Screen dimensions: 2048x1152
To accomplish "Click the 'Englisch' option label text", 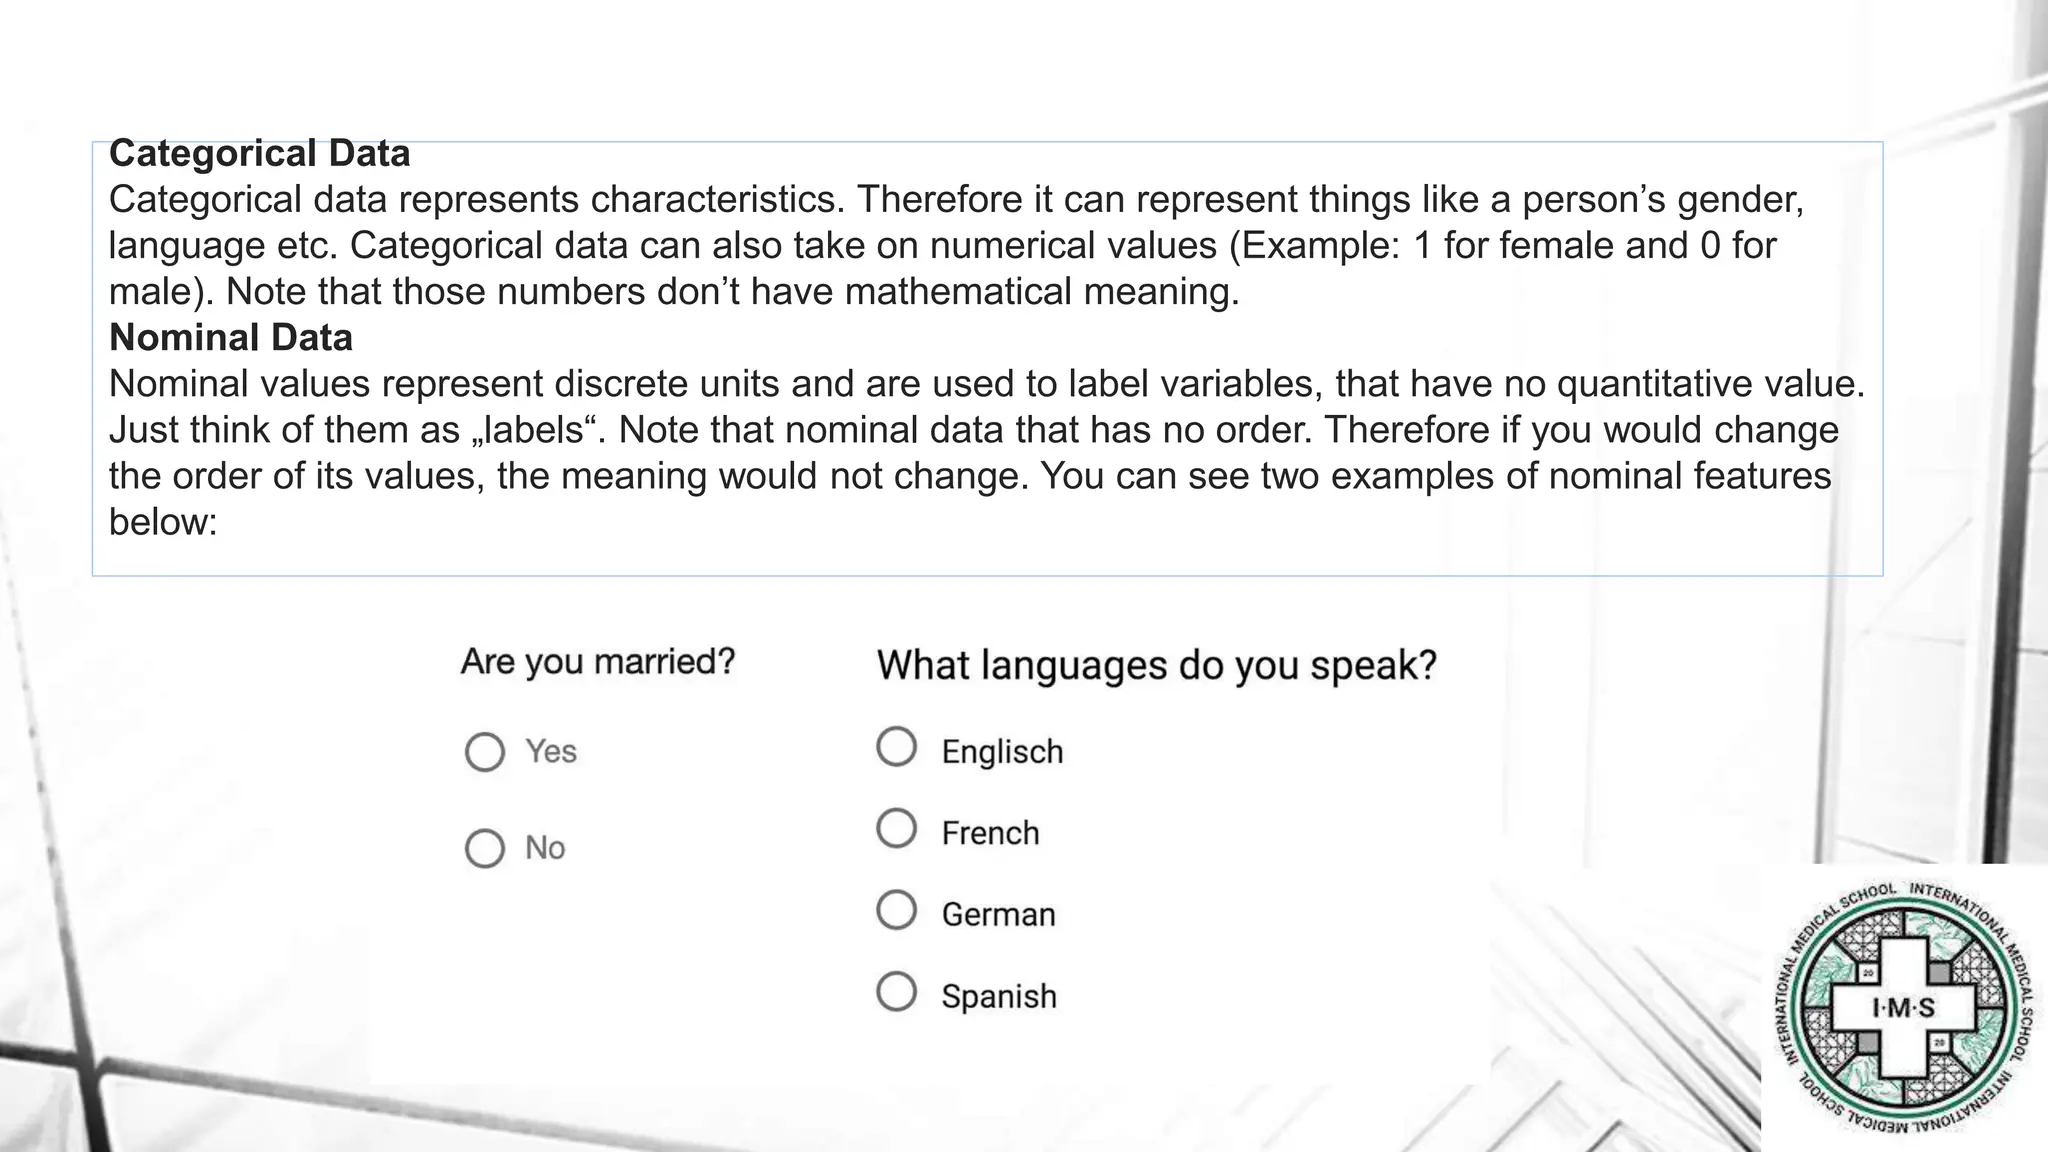I will click(1002, 752).
